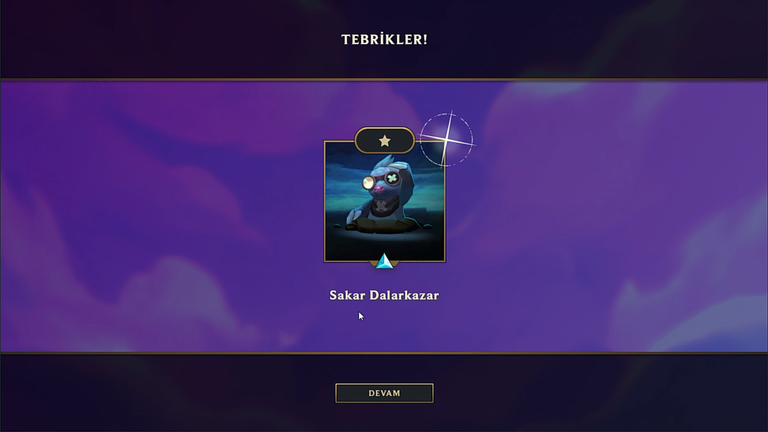Click the purple cloud banner left of card
Viewport: 768px width, 432px height.
tap(162, 216)
